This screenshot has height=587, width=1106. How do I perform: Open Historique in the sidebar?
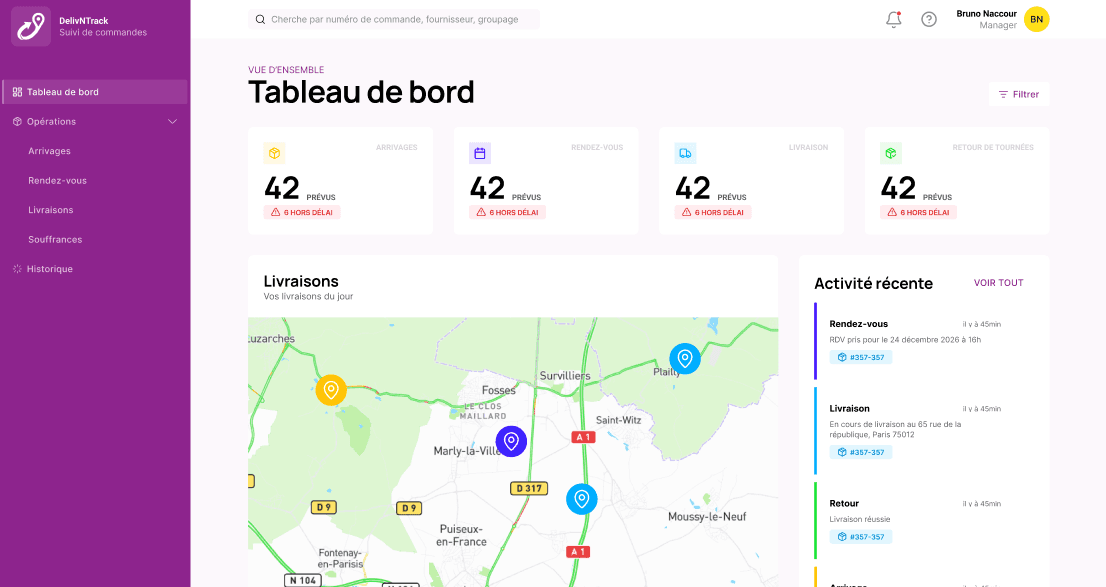(x=49, y=269)
